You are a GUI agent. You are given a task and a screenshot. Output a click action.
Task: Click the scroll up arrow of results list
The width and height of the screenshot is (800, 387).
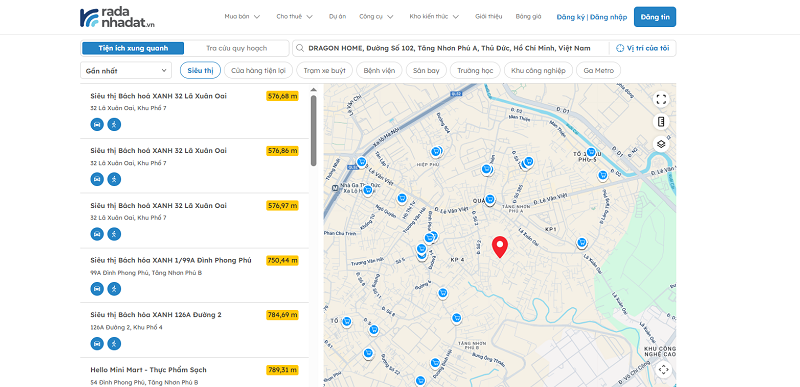pyautogui.click(x=313, y=90)
